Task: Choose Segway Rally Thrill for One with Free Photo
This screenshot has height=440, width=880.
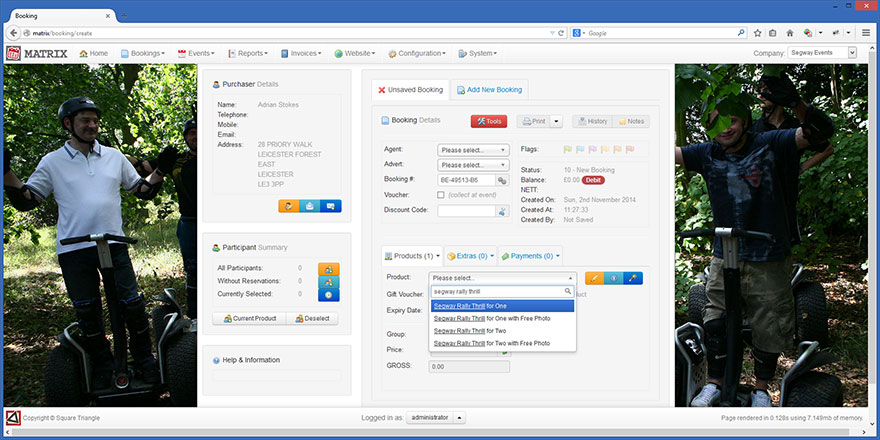Action: (502, 318)
